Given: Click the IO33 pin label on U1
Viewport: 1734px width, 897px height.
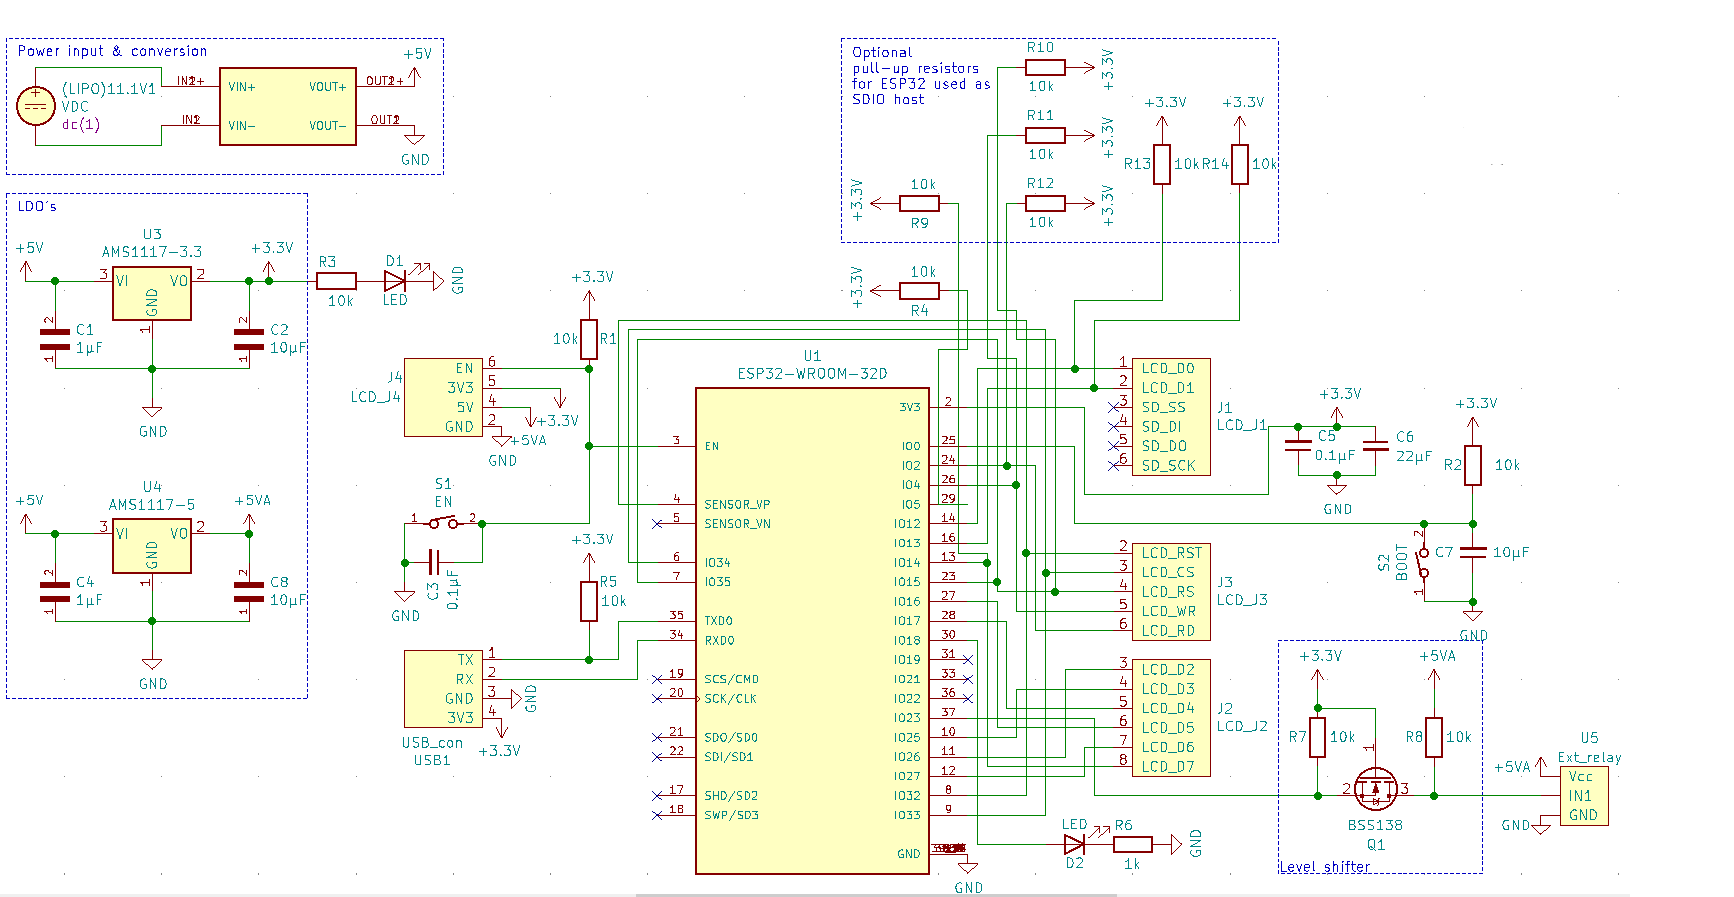Looking at the screenshot, I should tap(907, 816).
